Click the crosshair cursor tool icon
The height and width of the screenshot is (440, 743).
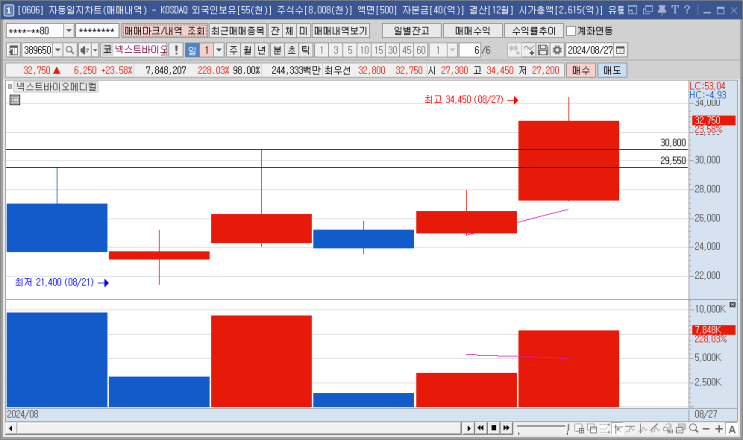[x=617, y=428]
